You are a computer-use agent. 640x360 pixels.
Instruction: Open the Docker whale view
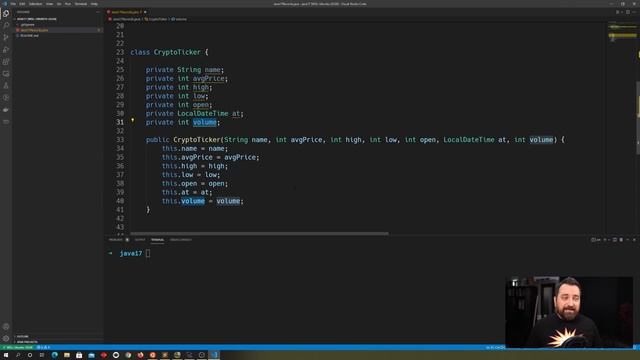[6, 110]
